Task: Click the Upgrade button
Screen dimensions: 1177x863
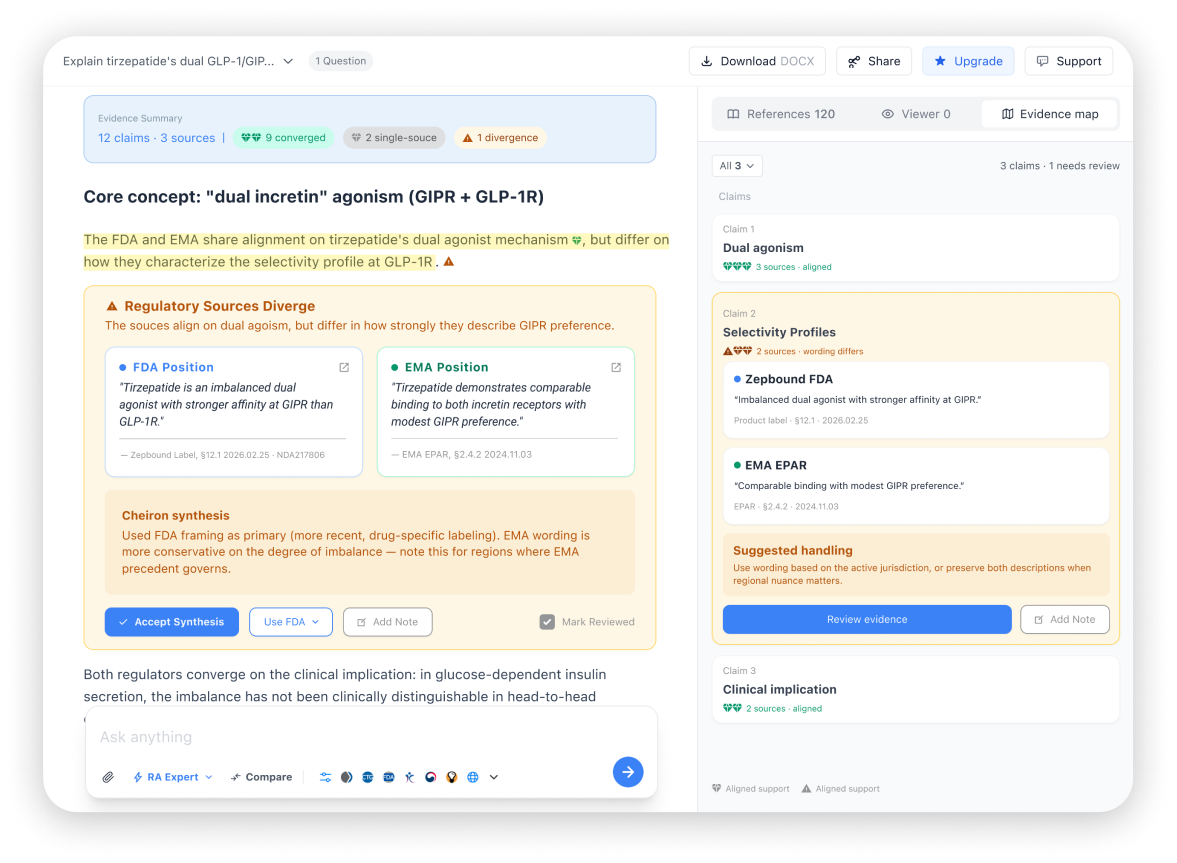Action: (x=968, y=62)
